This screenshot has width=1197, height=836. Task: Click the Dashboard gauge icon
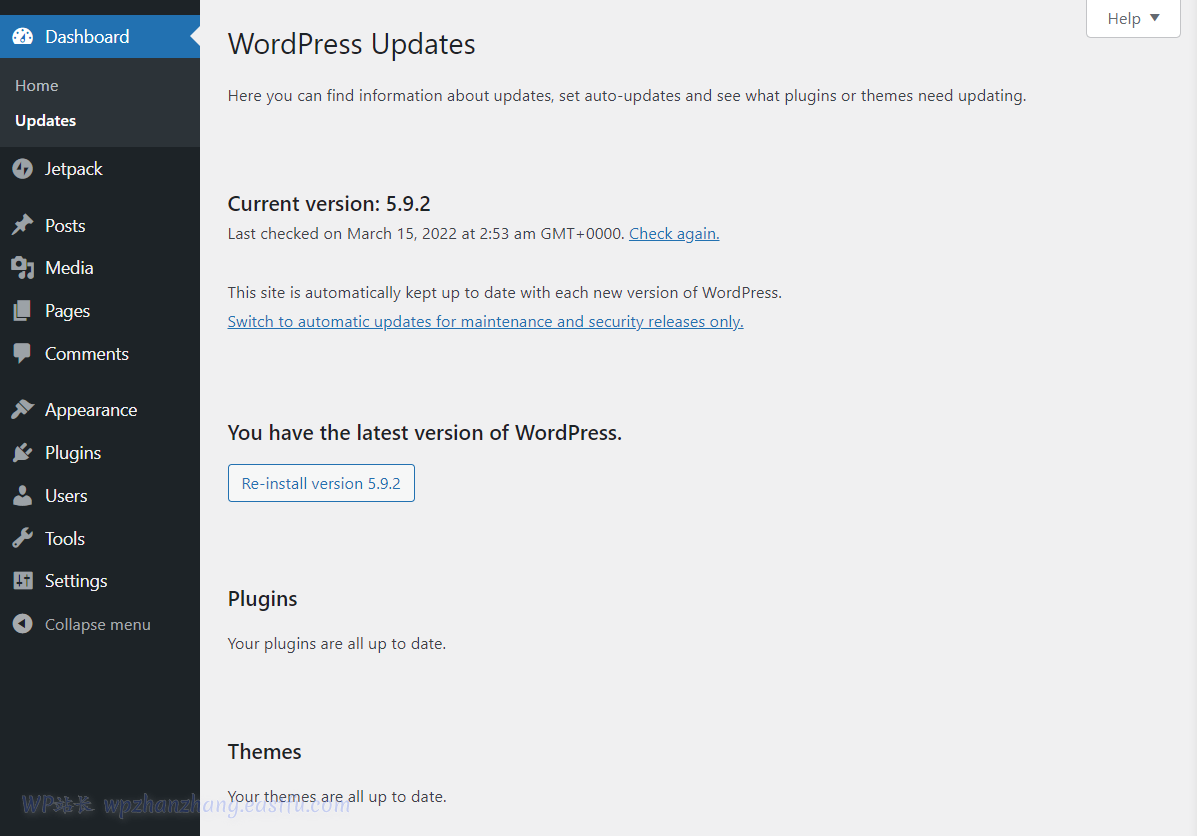22,37
